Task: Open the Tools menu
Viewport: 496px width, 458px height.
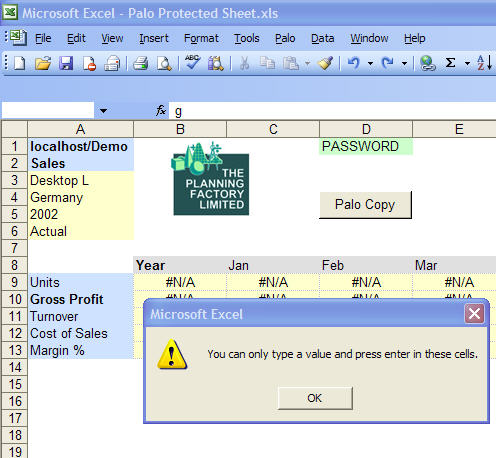Action: point(247,38)
